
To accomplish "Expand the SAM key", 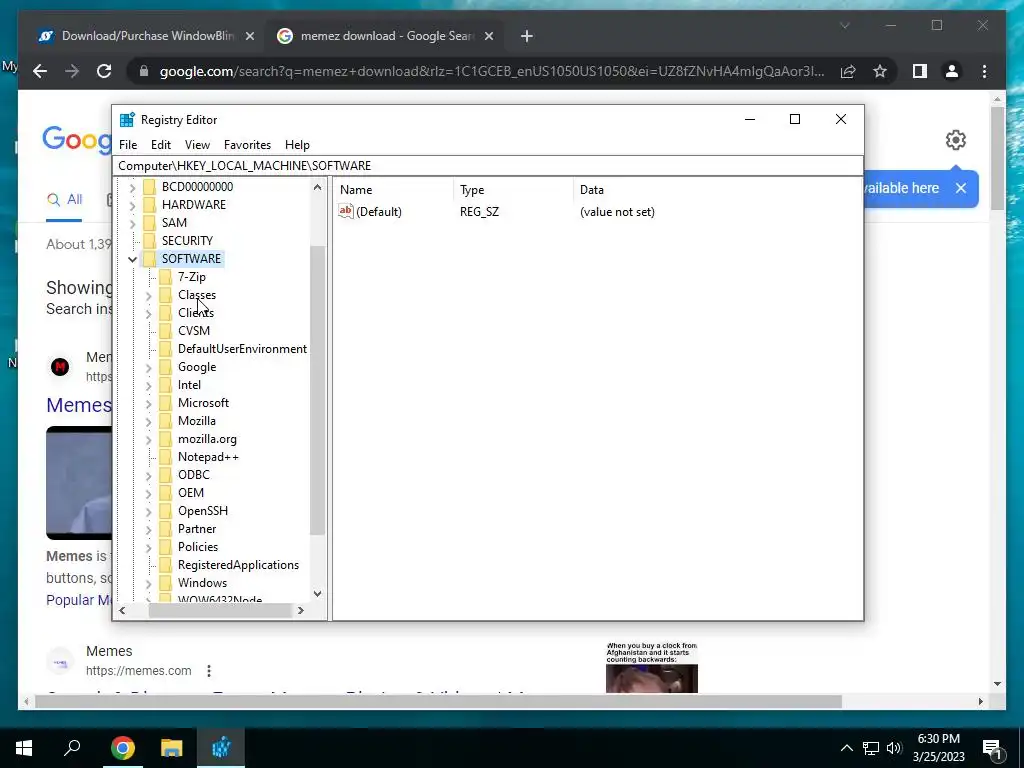I will point(133,223).
